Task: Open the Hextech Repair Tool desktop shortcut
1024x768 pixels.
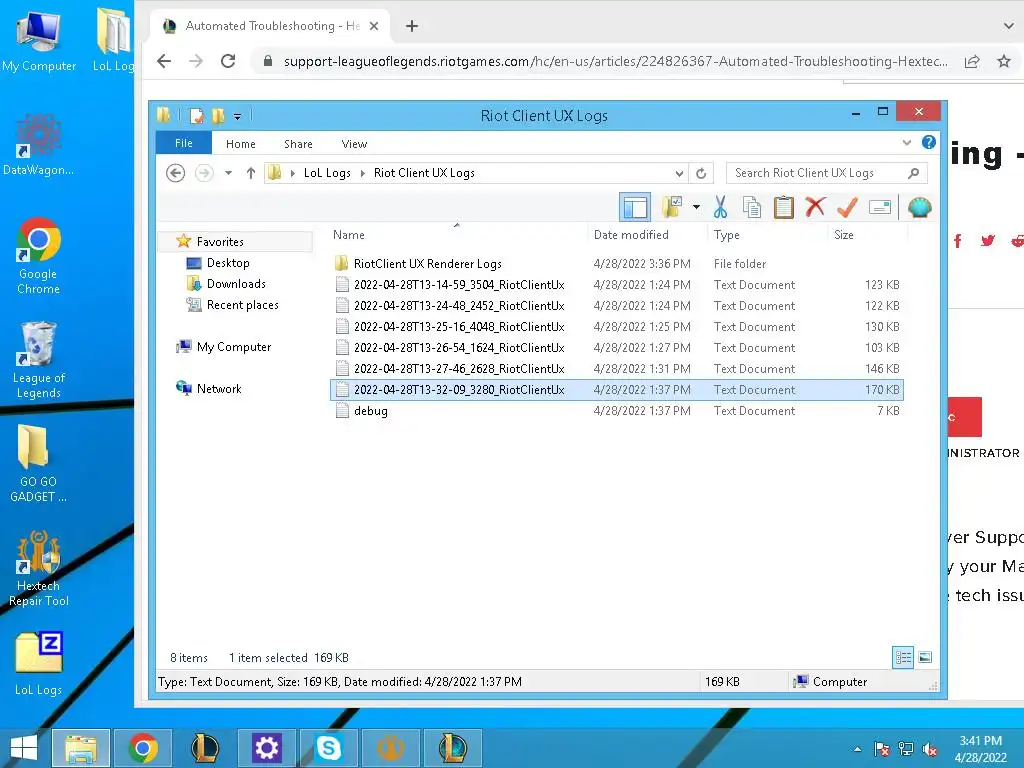Action: pos(39,569)
